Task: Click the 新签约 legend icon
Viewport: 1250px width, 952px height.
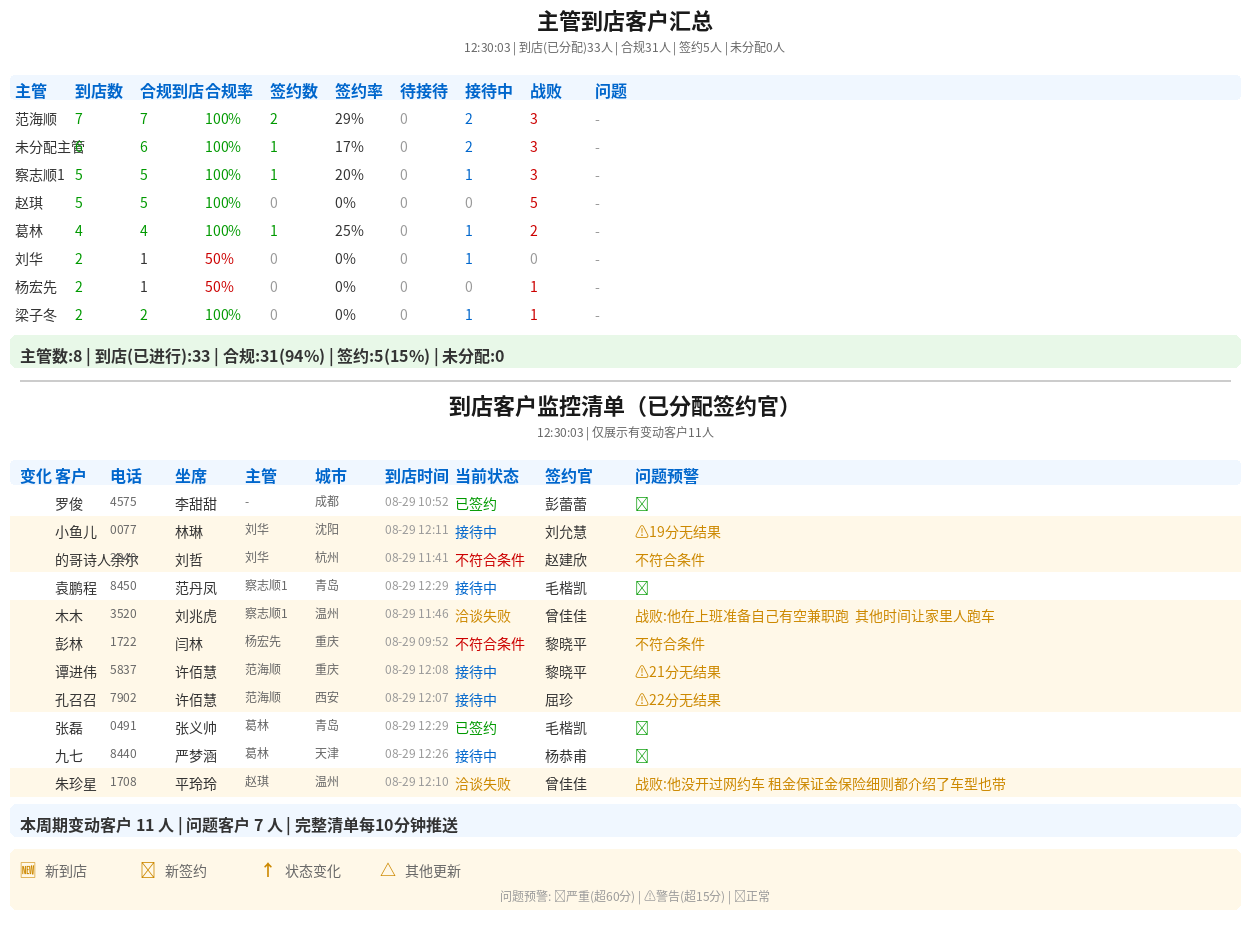Action: coord(148,870)
